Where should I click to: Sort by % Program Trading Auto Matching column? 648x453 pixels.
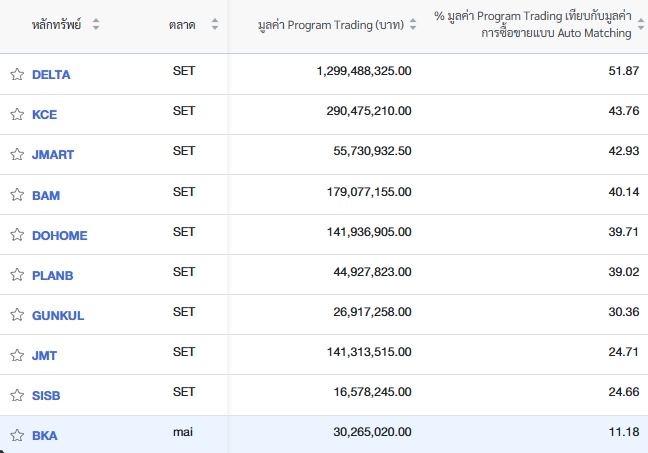click(641, 24)
